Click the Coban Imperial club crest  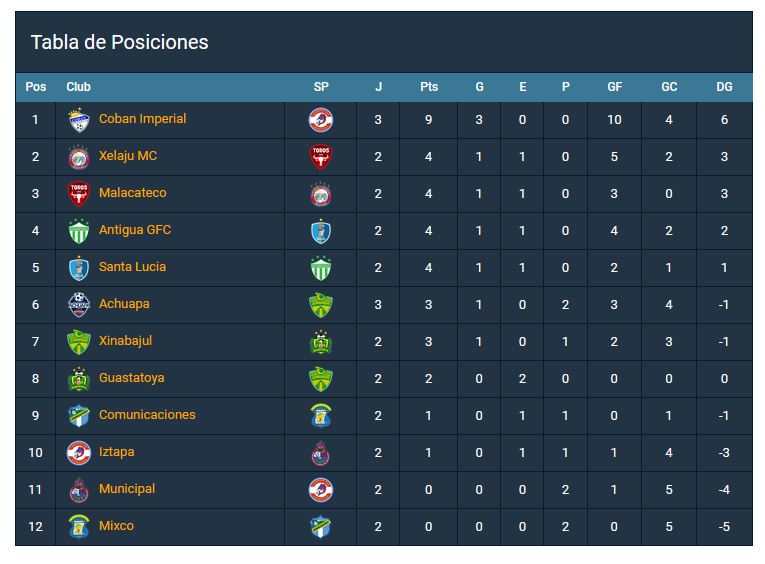point(79,120)
